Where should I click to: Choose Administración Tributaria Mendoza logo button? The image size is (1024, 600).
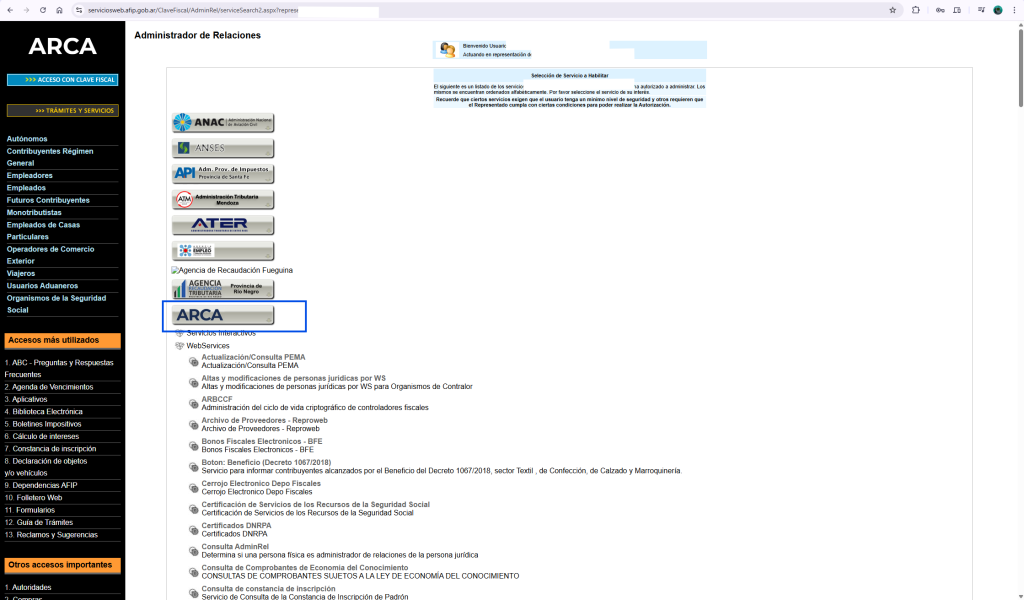[223, 199]
